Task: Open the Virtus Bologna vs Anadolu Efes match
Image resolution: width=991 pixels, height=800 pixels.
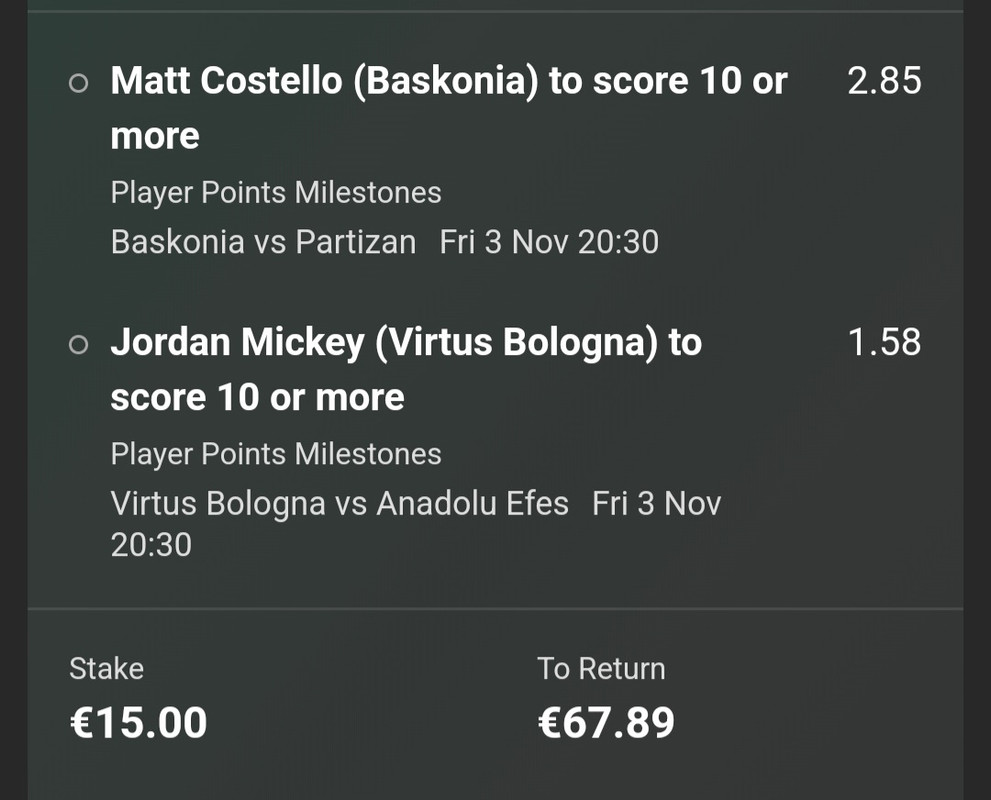Action: click(x=339, y=503)
